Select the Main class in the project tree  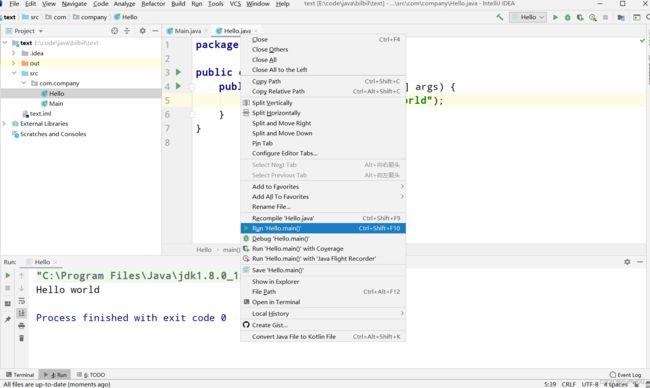pyautogui.click(x=56, y=103)
